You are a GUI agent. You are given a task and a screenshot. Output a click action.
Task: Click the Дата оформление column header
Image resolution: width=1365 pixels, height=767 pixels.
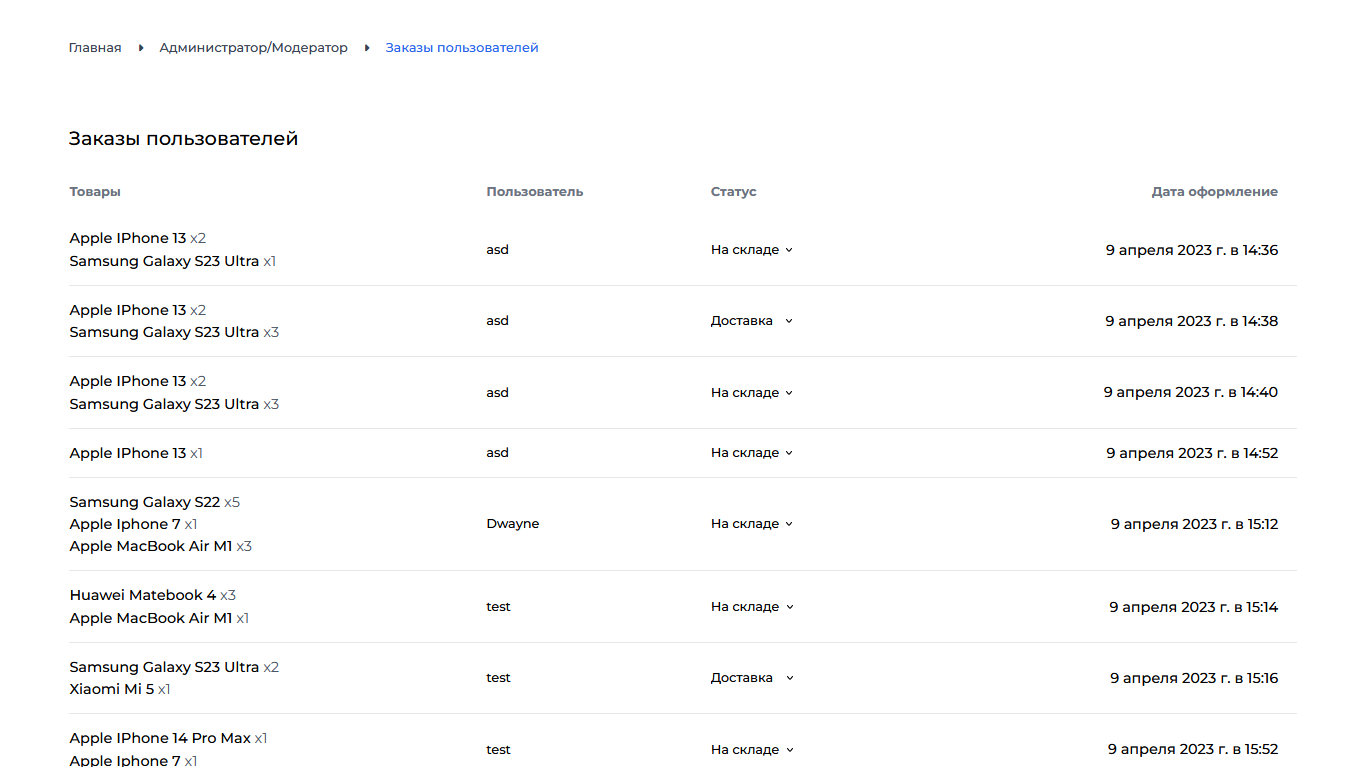pyautogui.click(x=1214, y=191)
